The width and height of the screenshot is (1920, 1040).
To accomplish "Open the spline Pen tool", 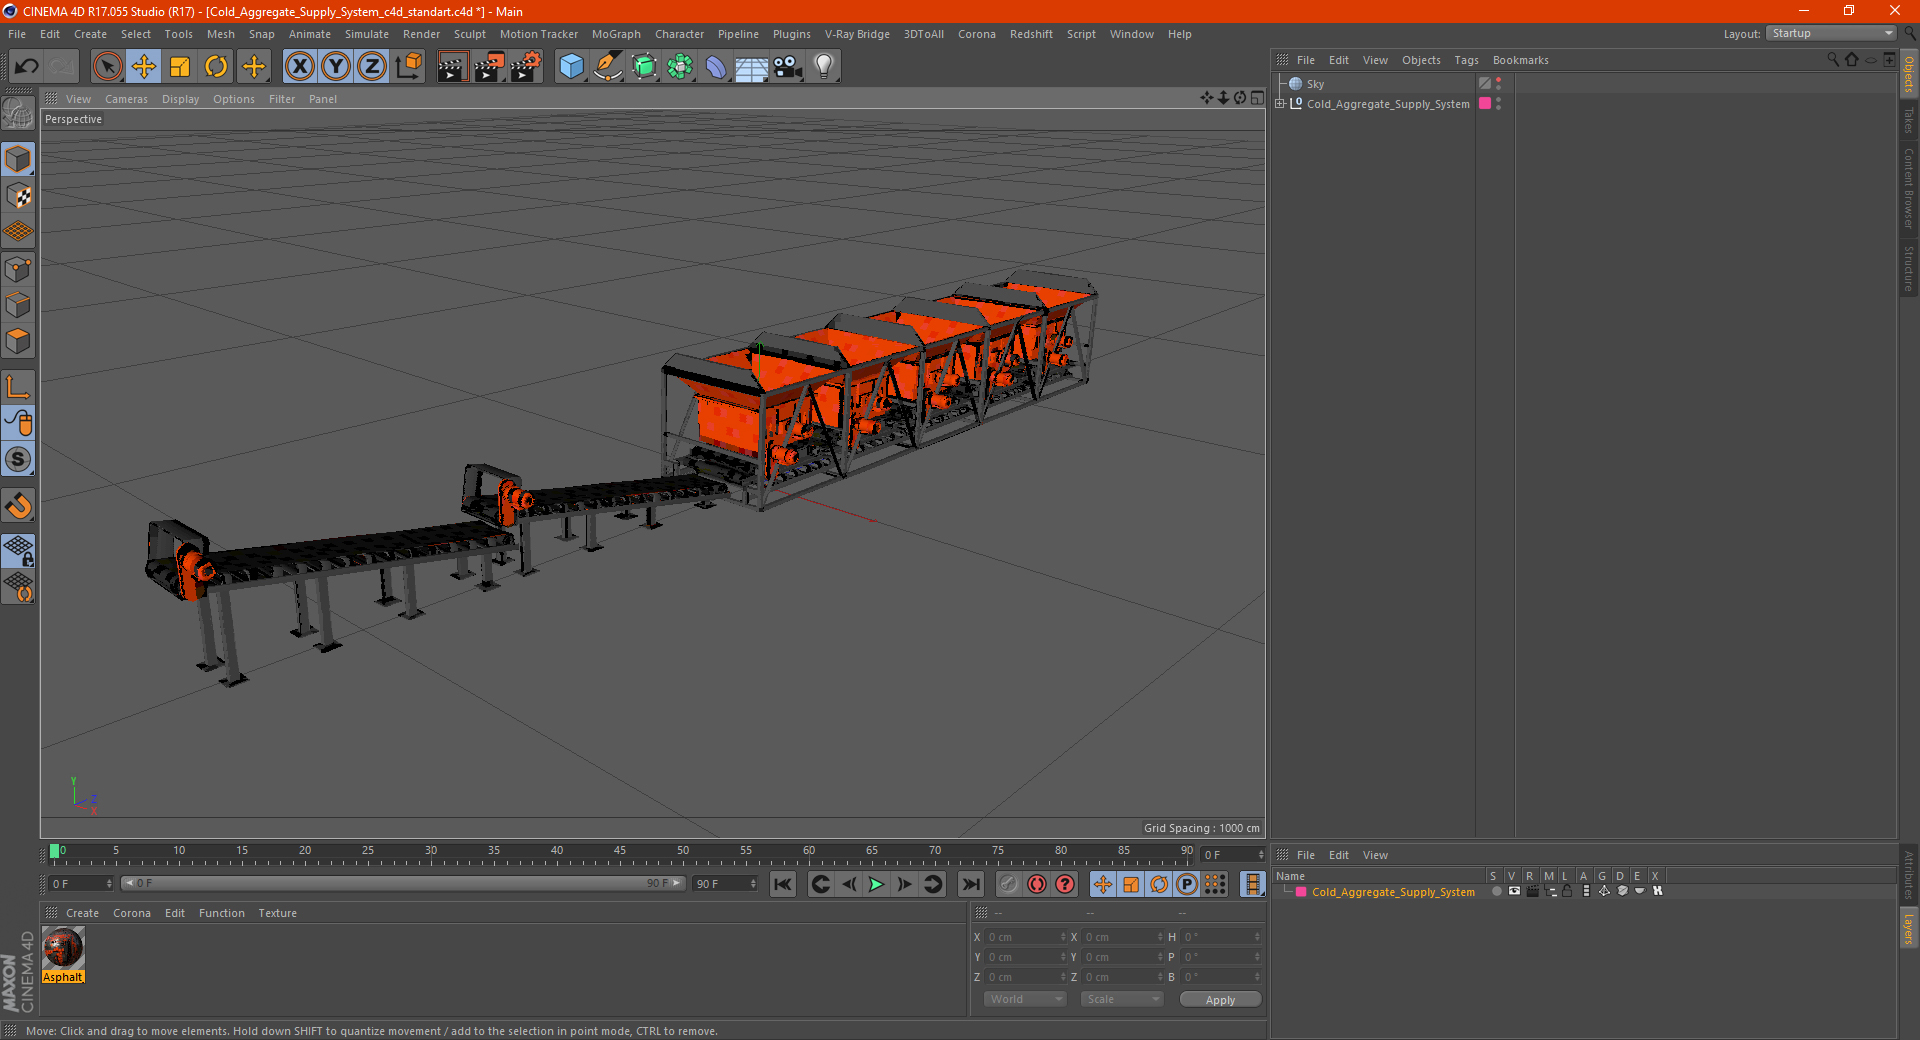I will [x=607, y=67].
